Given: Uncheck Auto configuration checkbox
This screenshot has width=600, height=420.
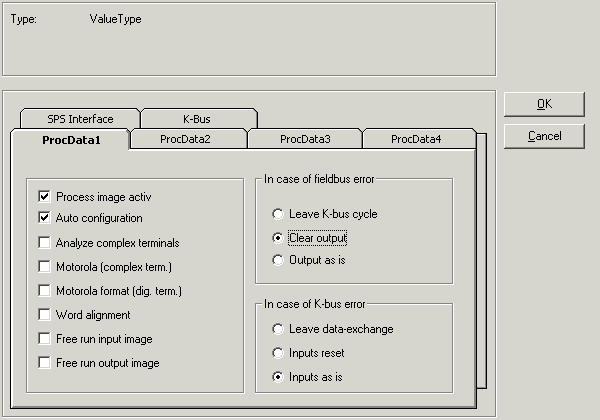Looking at the screenshot, I should point(44,218).
